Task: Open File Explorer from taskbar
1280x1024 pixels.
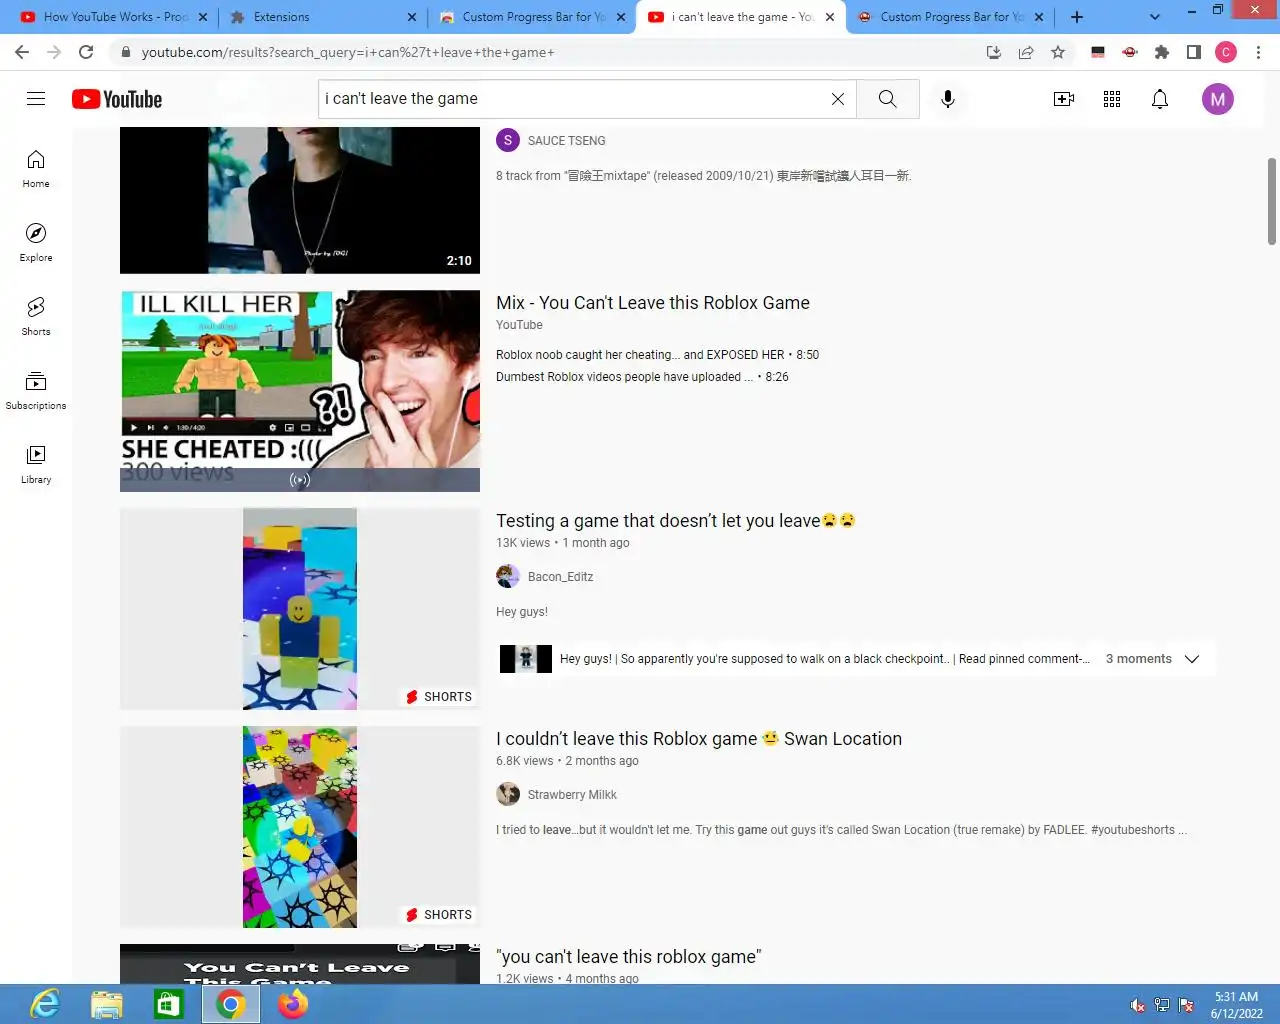Action: click(106, 1004)
